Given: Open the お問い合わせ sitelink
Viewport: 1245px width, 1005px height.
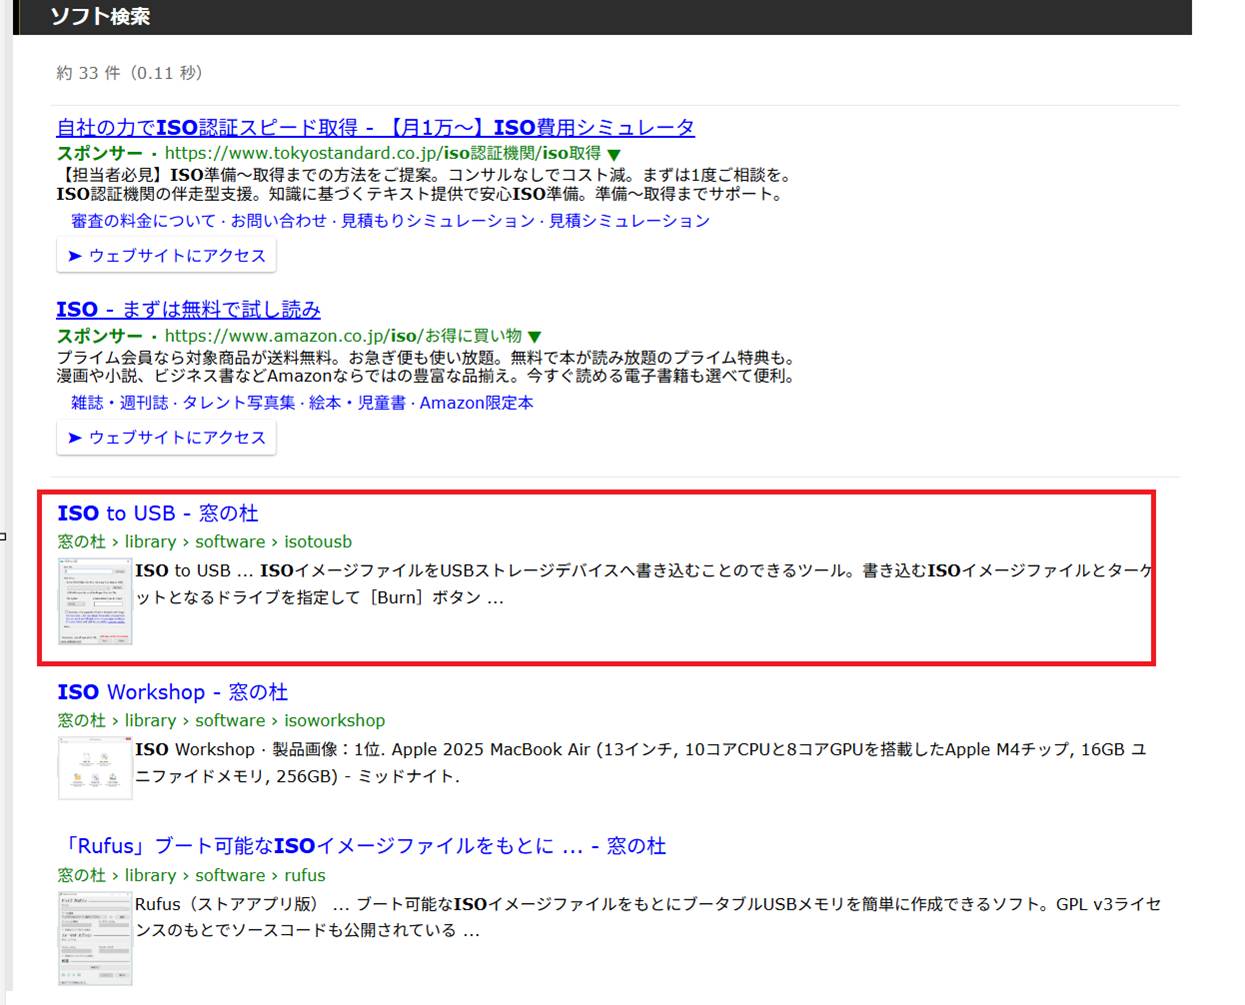Looking at the screenshot, I should tap(278, 221).
